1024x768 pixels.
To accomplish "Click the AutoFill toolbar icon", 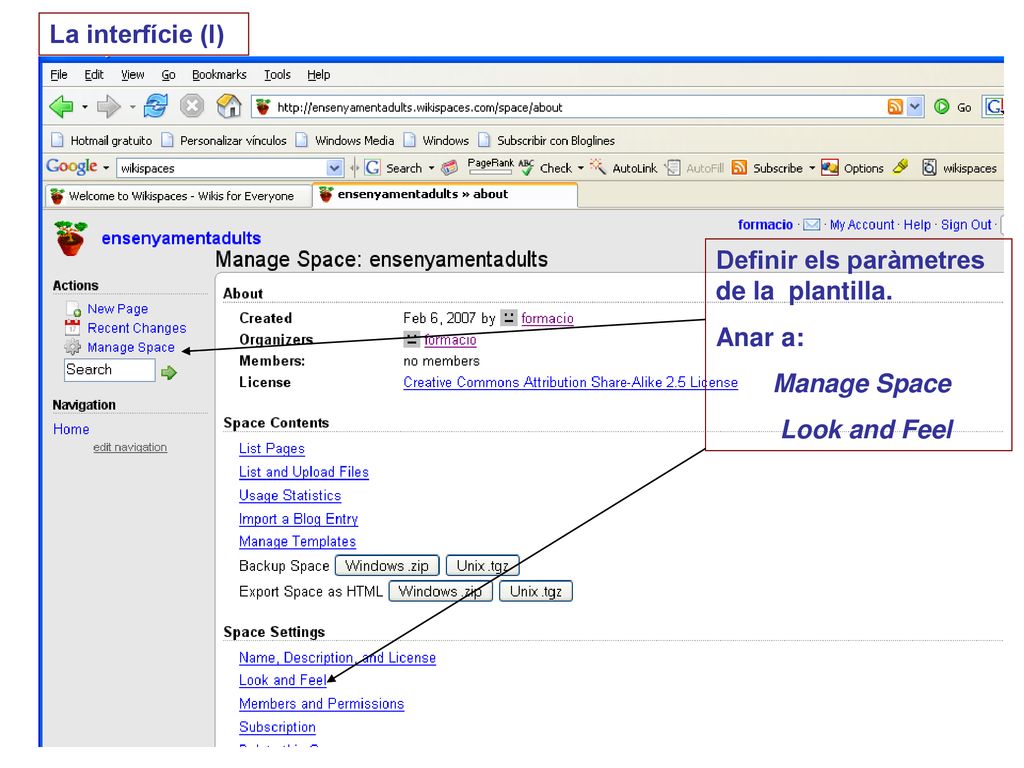I will tap(672, 168).
